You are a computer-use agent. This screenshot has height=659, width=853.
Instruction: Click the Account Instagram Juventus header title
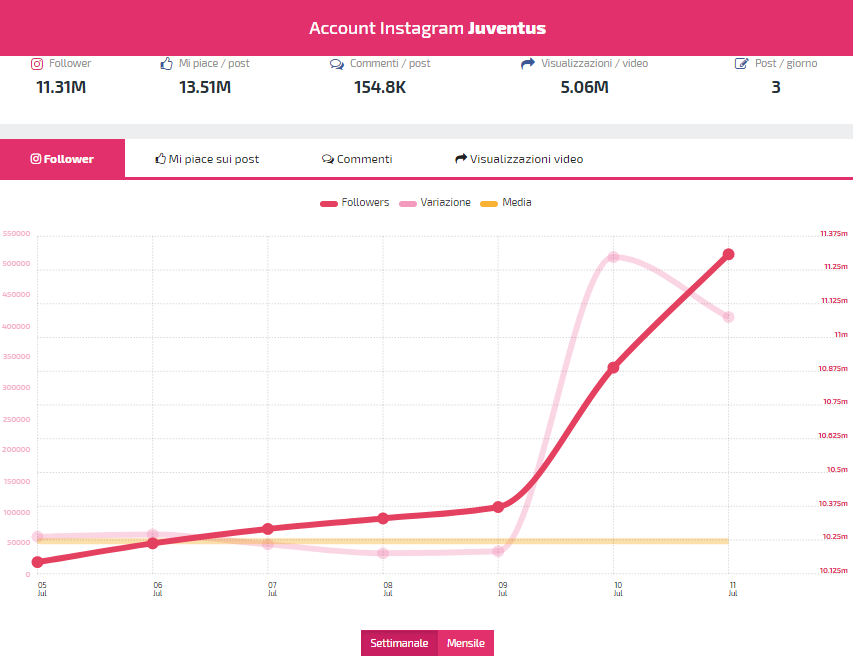(x=427, y=28)
